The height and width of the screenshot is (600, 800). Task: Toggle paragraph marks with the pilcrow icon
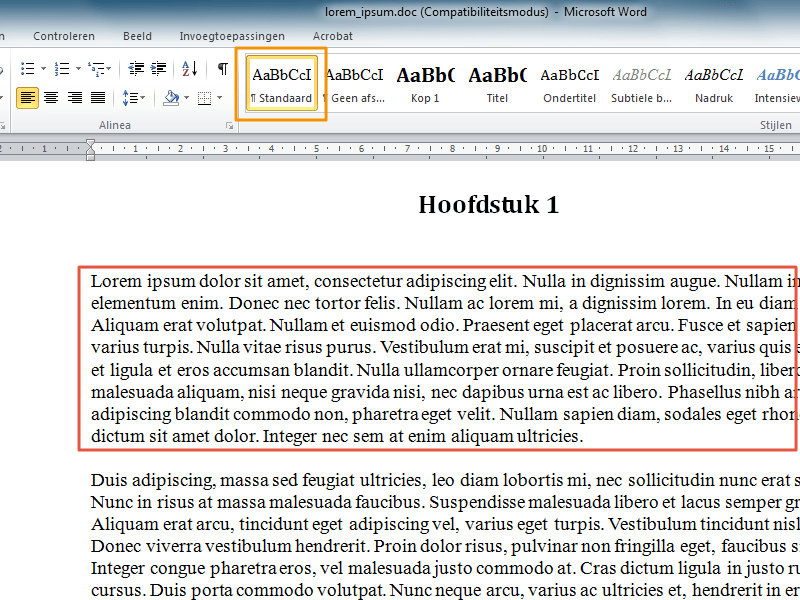coord(222,68)
